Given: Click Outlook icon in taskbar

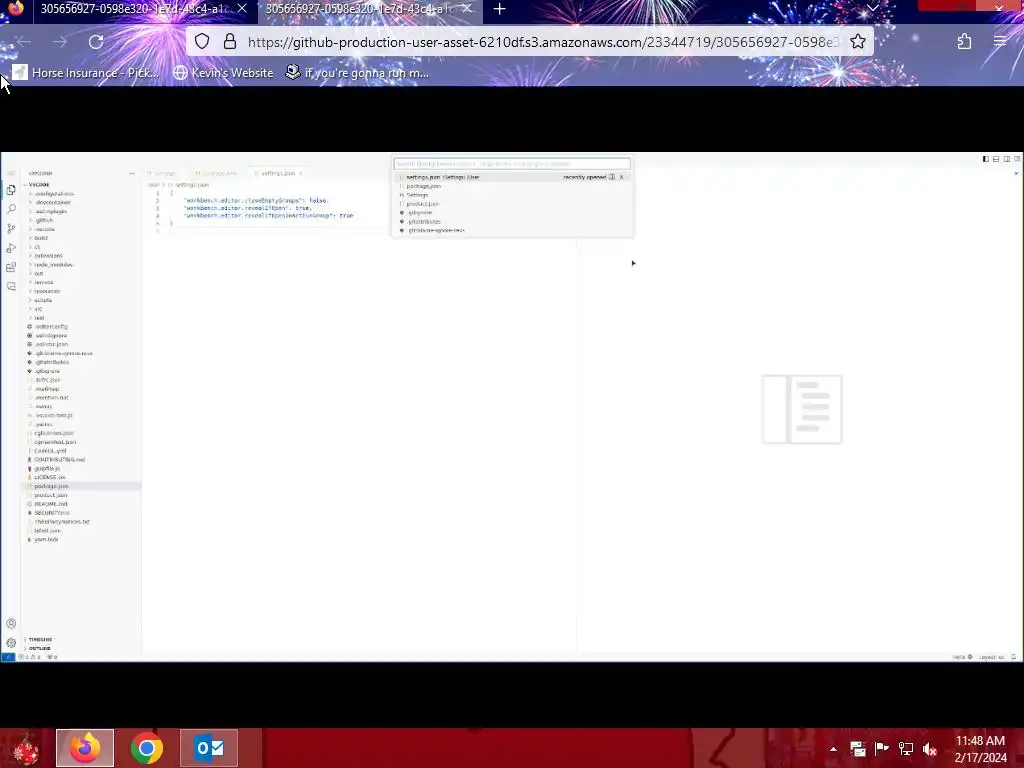Looking at the screenshot, I should pyautogui.click(x=209, y=748).
